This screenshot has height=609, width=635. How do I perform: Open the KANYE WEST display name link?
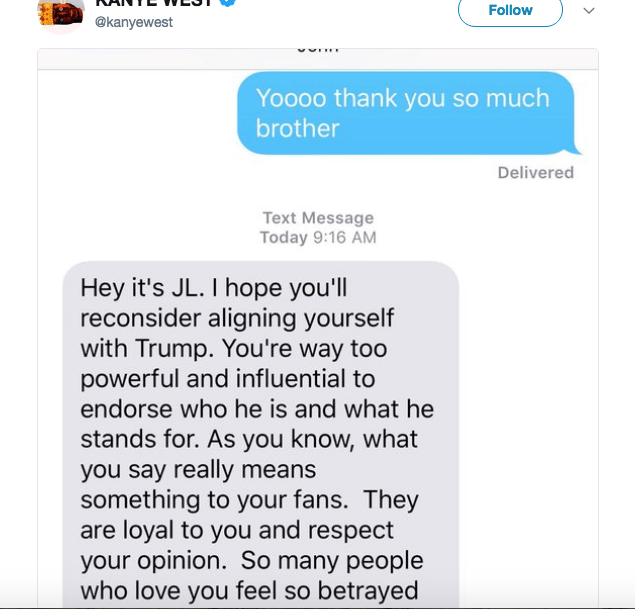click(x=153, y=3)
